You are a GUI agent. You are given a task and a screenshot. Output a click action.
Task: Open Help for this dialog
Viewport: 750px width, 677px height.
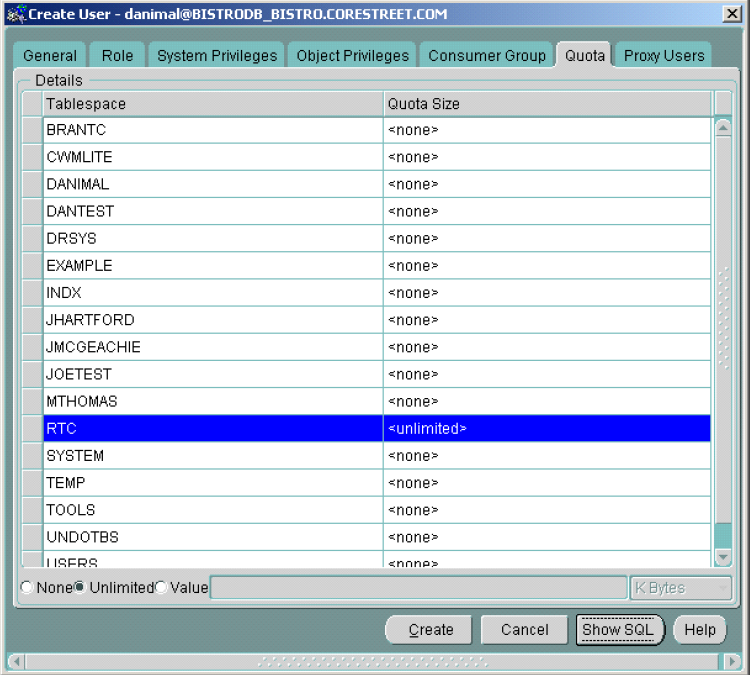[700, 630]
